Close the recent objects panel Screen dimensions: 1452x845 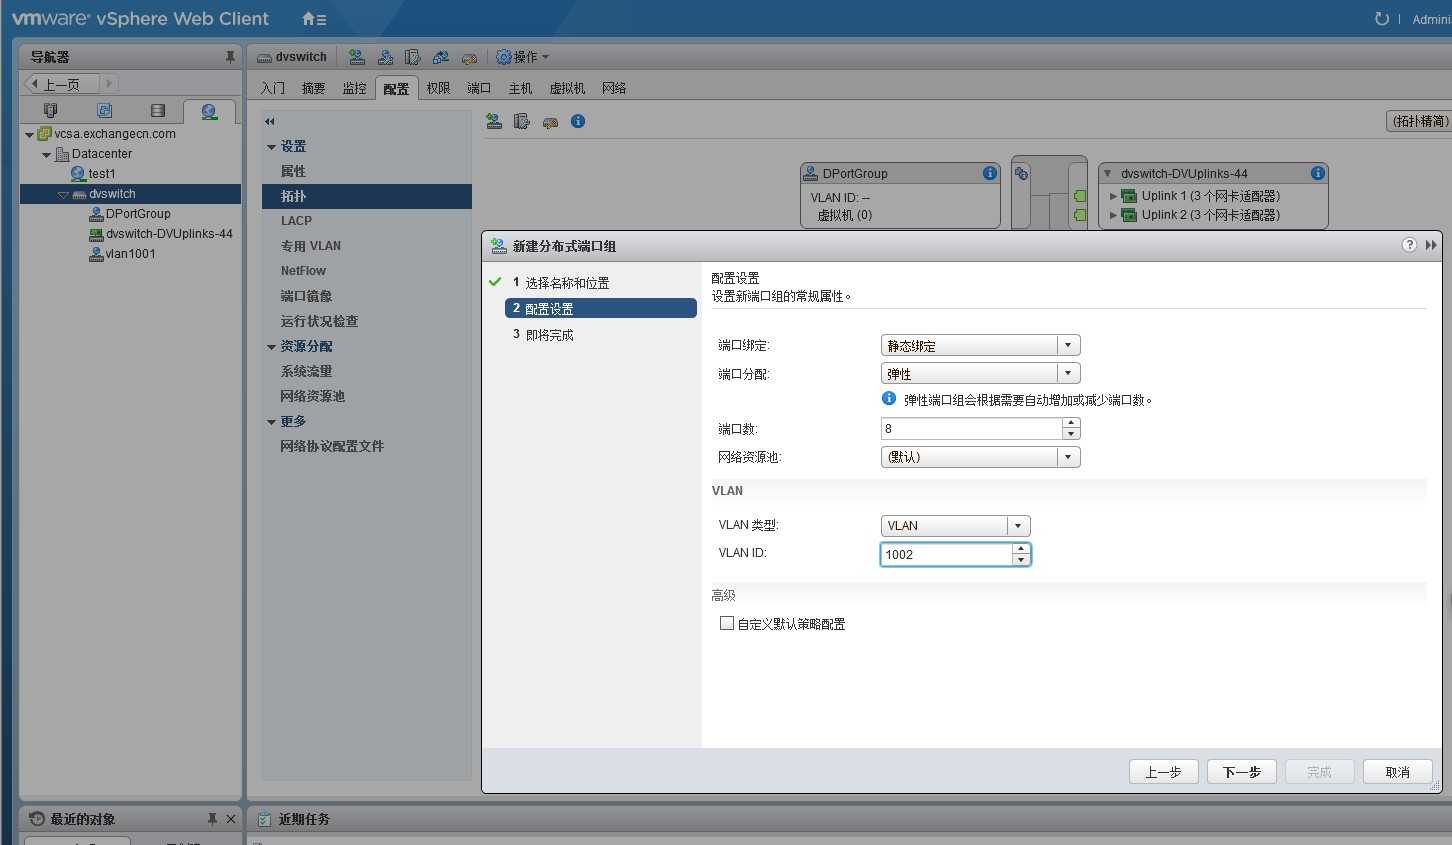pos(231,819)
